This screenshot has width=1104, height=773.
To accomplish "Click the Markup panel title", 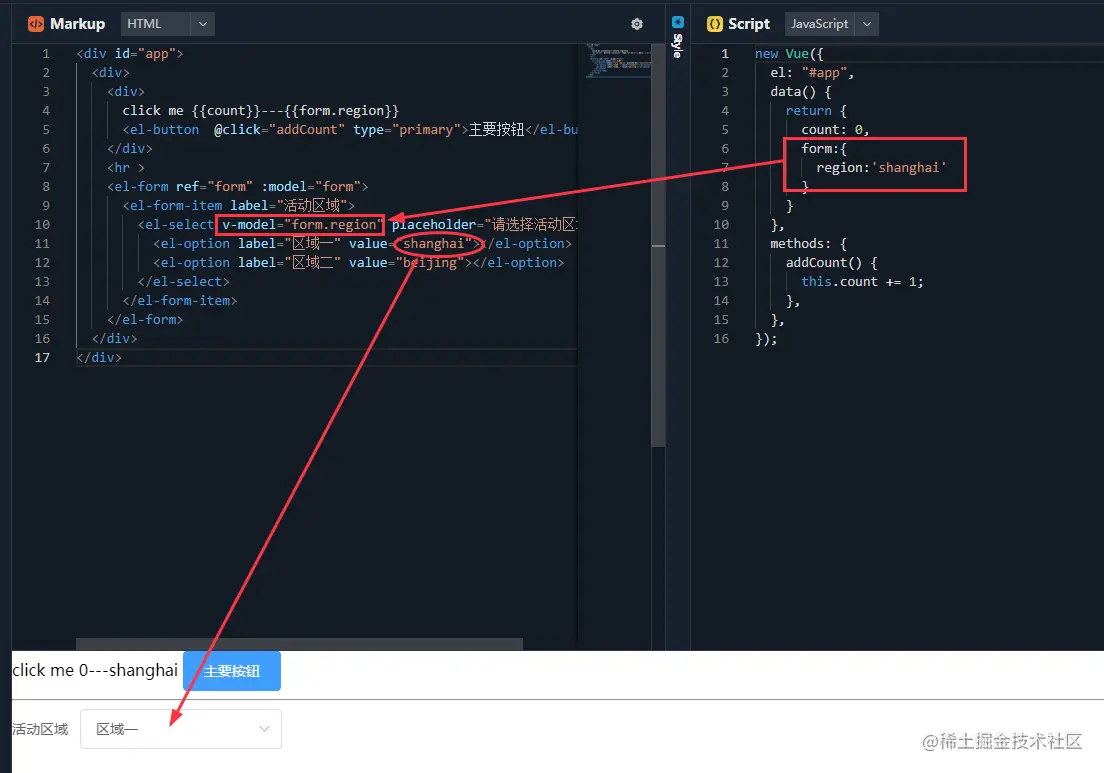I will point(77,24).
